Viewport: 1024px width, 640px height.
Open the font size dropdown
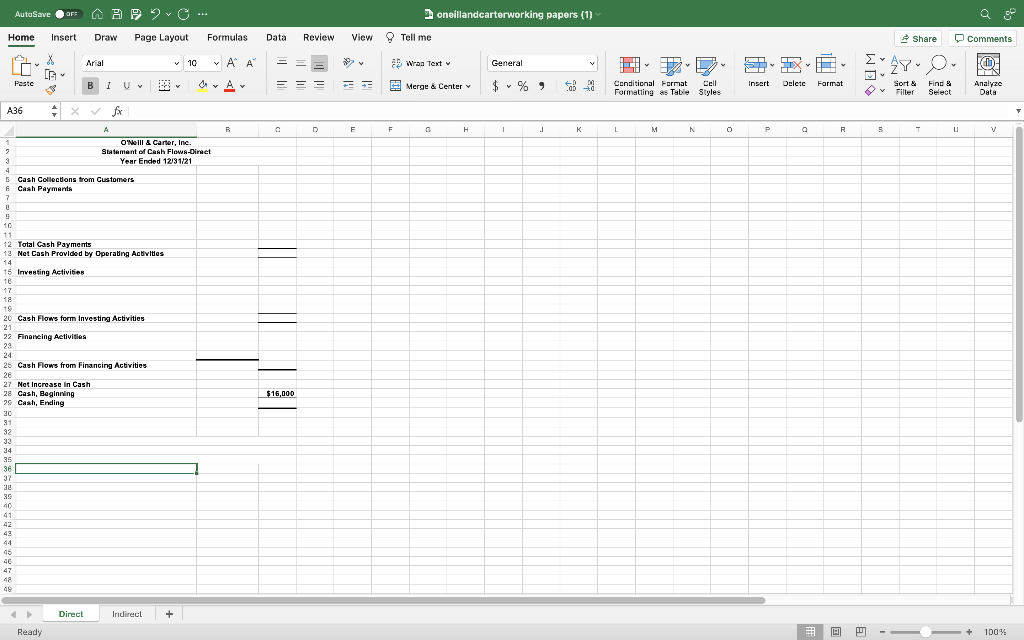click(216, 63)
